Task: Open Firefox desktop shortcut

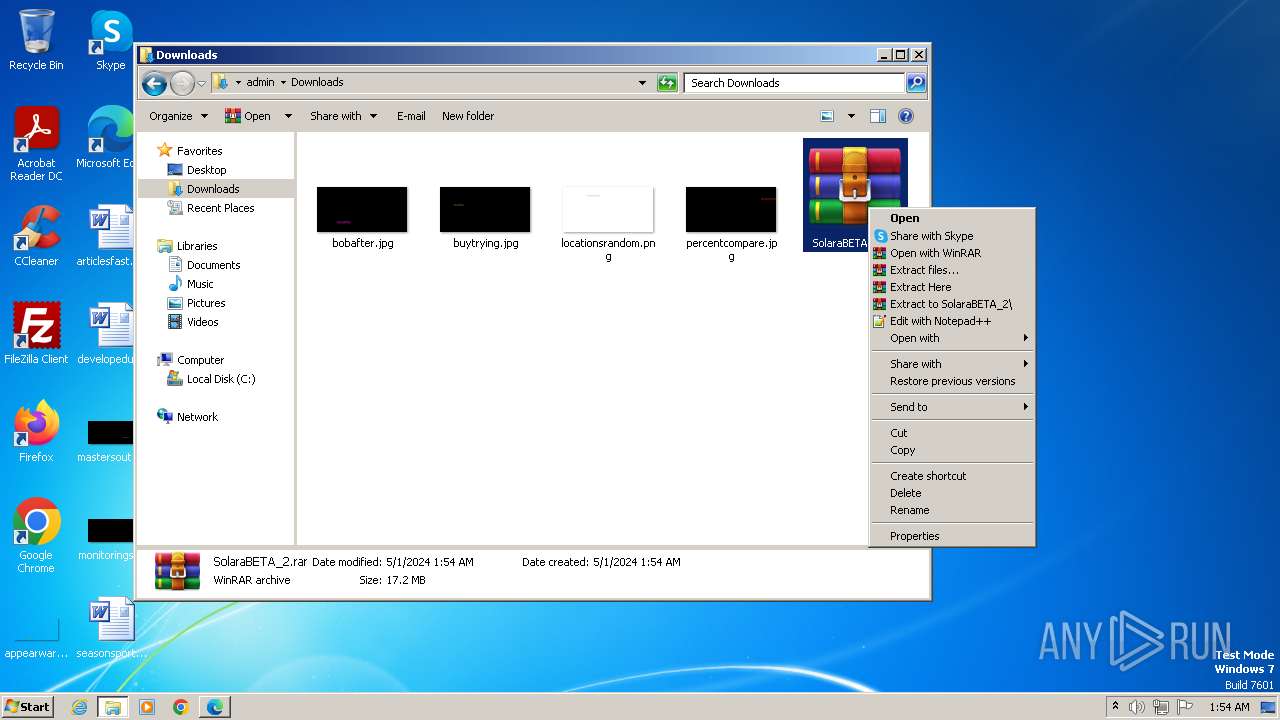Action: click(x=36, y=431)
